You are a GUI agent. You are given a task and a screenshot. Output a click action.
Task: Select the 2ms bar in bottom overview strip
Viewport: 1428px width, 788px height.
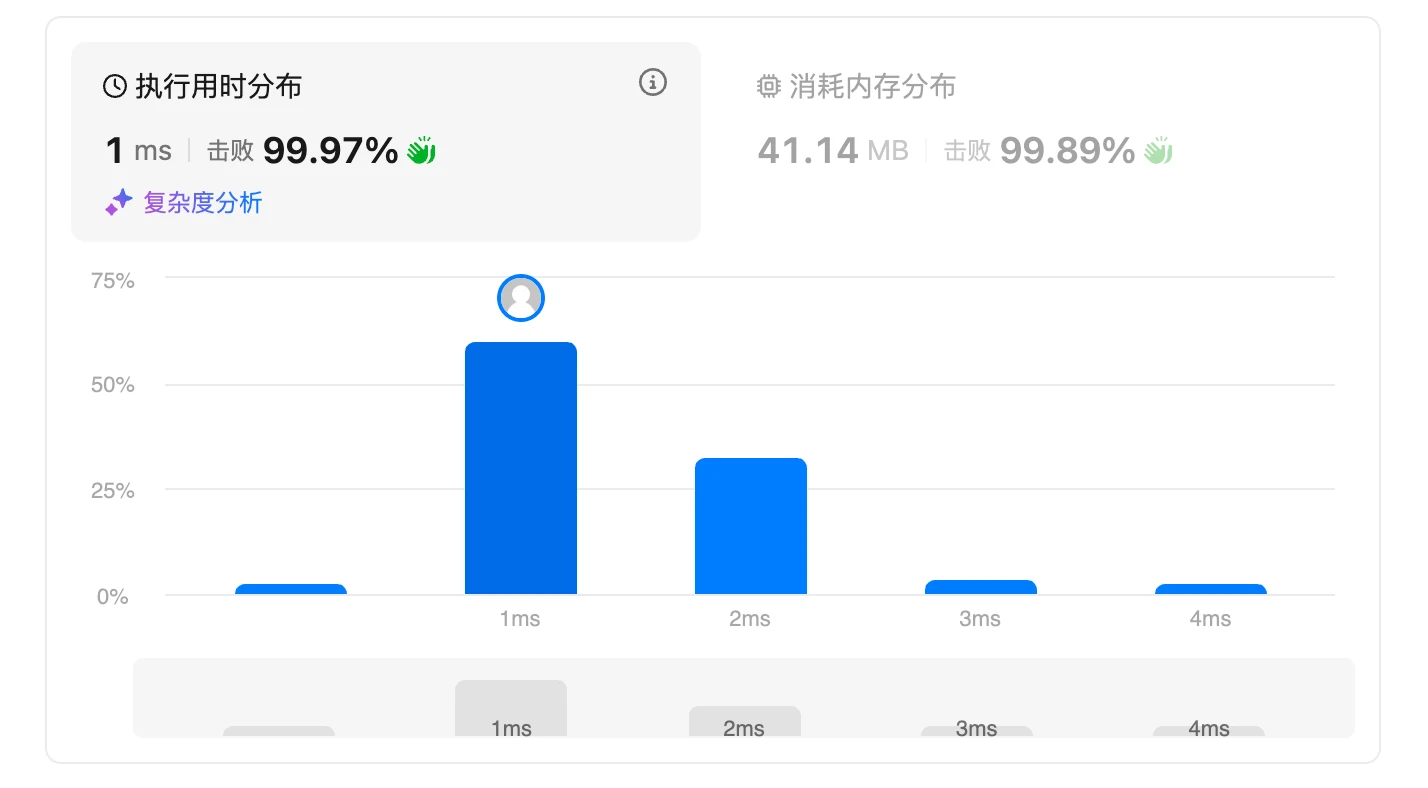[745, 722]
